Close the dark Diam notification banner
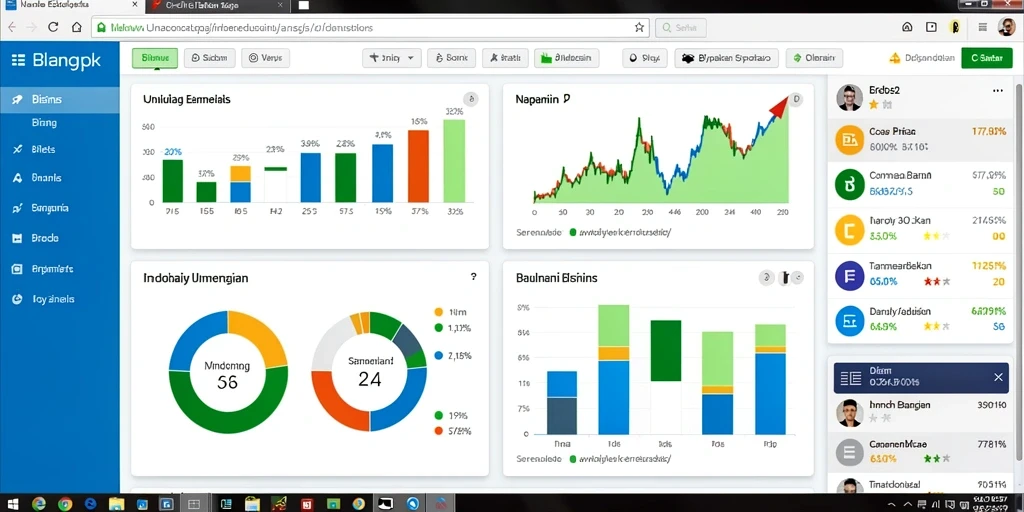The width and height of the screenshot is (1024, 512). click(x=998, y=377)
